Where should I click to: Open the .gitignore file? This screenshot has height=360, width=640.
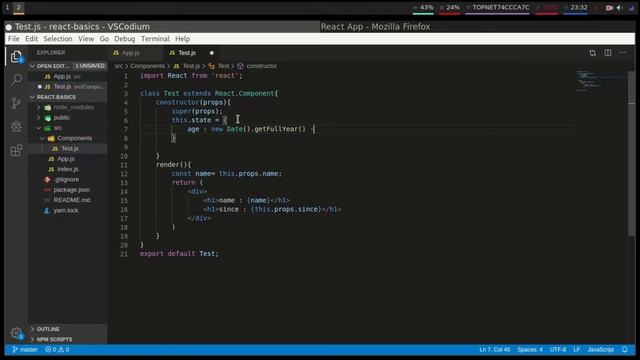click(67, 179)
